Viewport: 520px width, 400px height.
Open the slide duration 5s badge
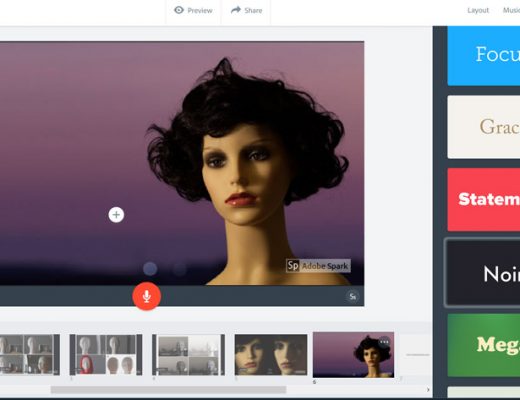(x=352, y=296)
